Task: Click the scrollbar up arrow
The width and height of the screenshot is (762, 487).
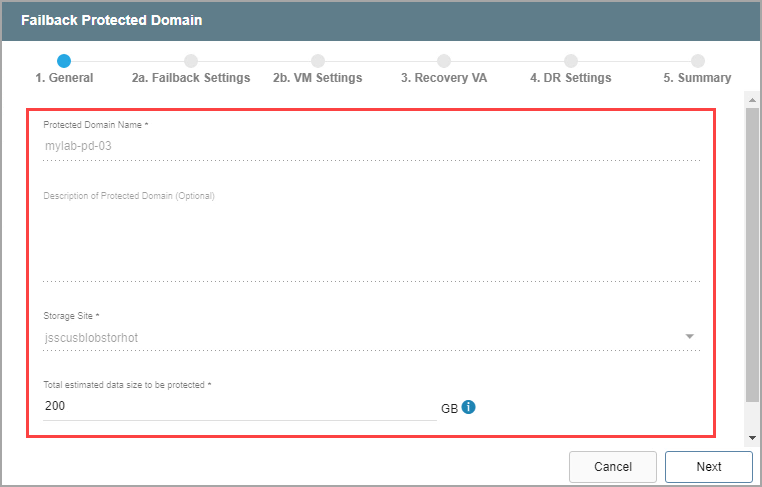Action: pos(751,99)
